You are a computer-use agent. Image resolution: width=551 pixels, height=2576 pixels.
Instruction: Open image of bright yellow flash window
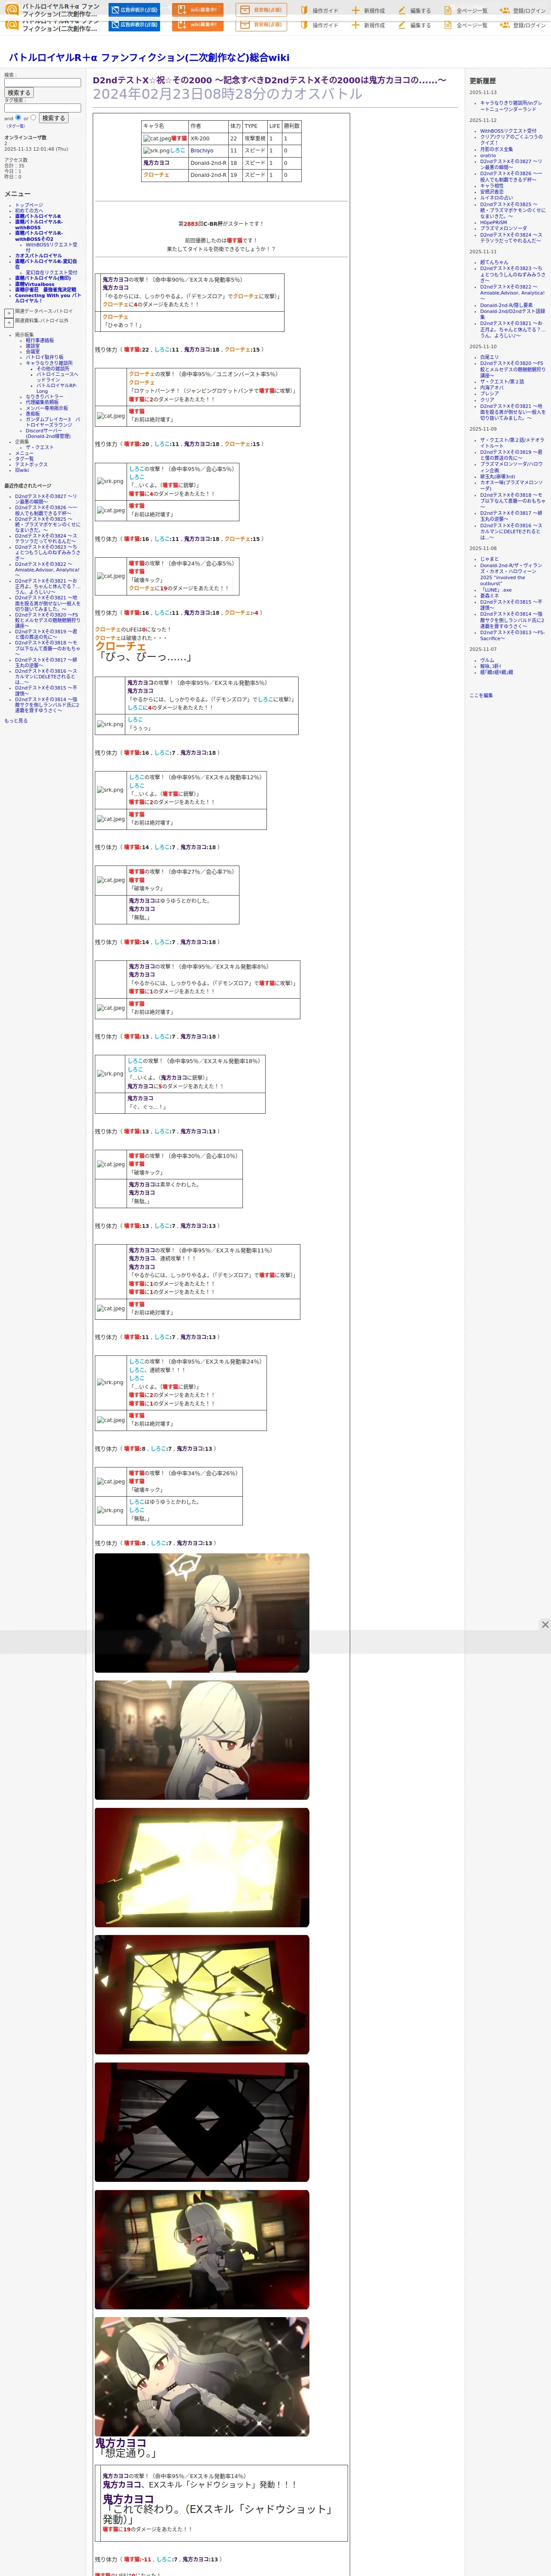(x=202, y=1867)
